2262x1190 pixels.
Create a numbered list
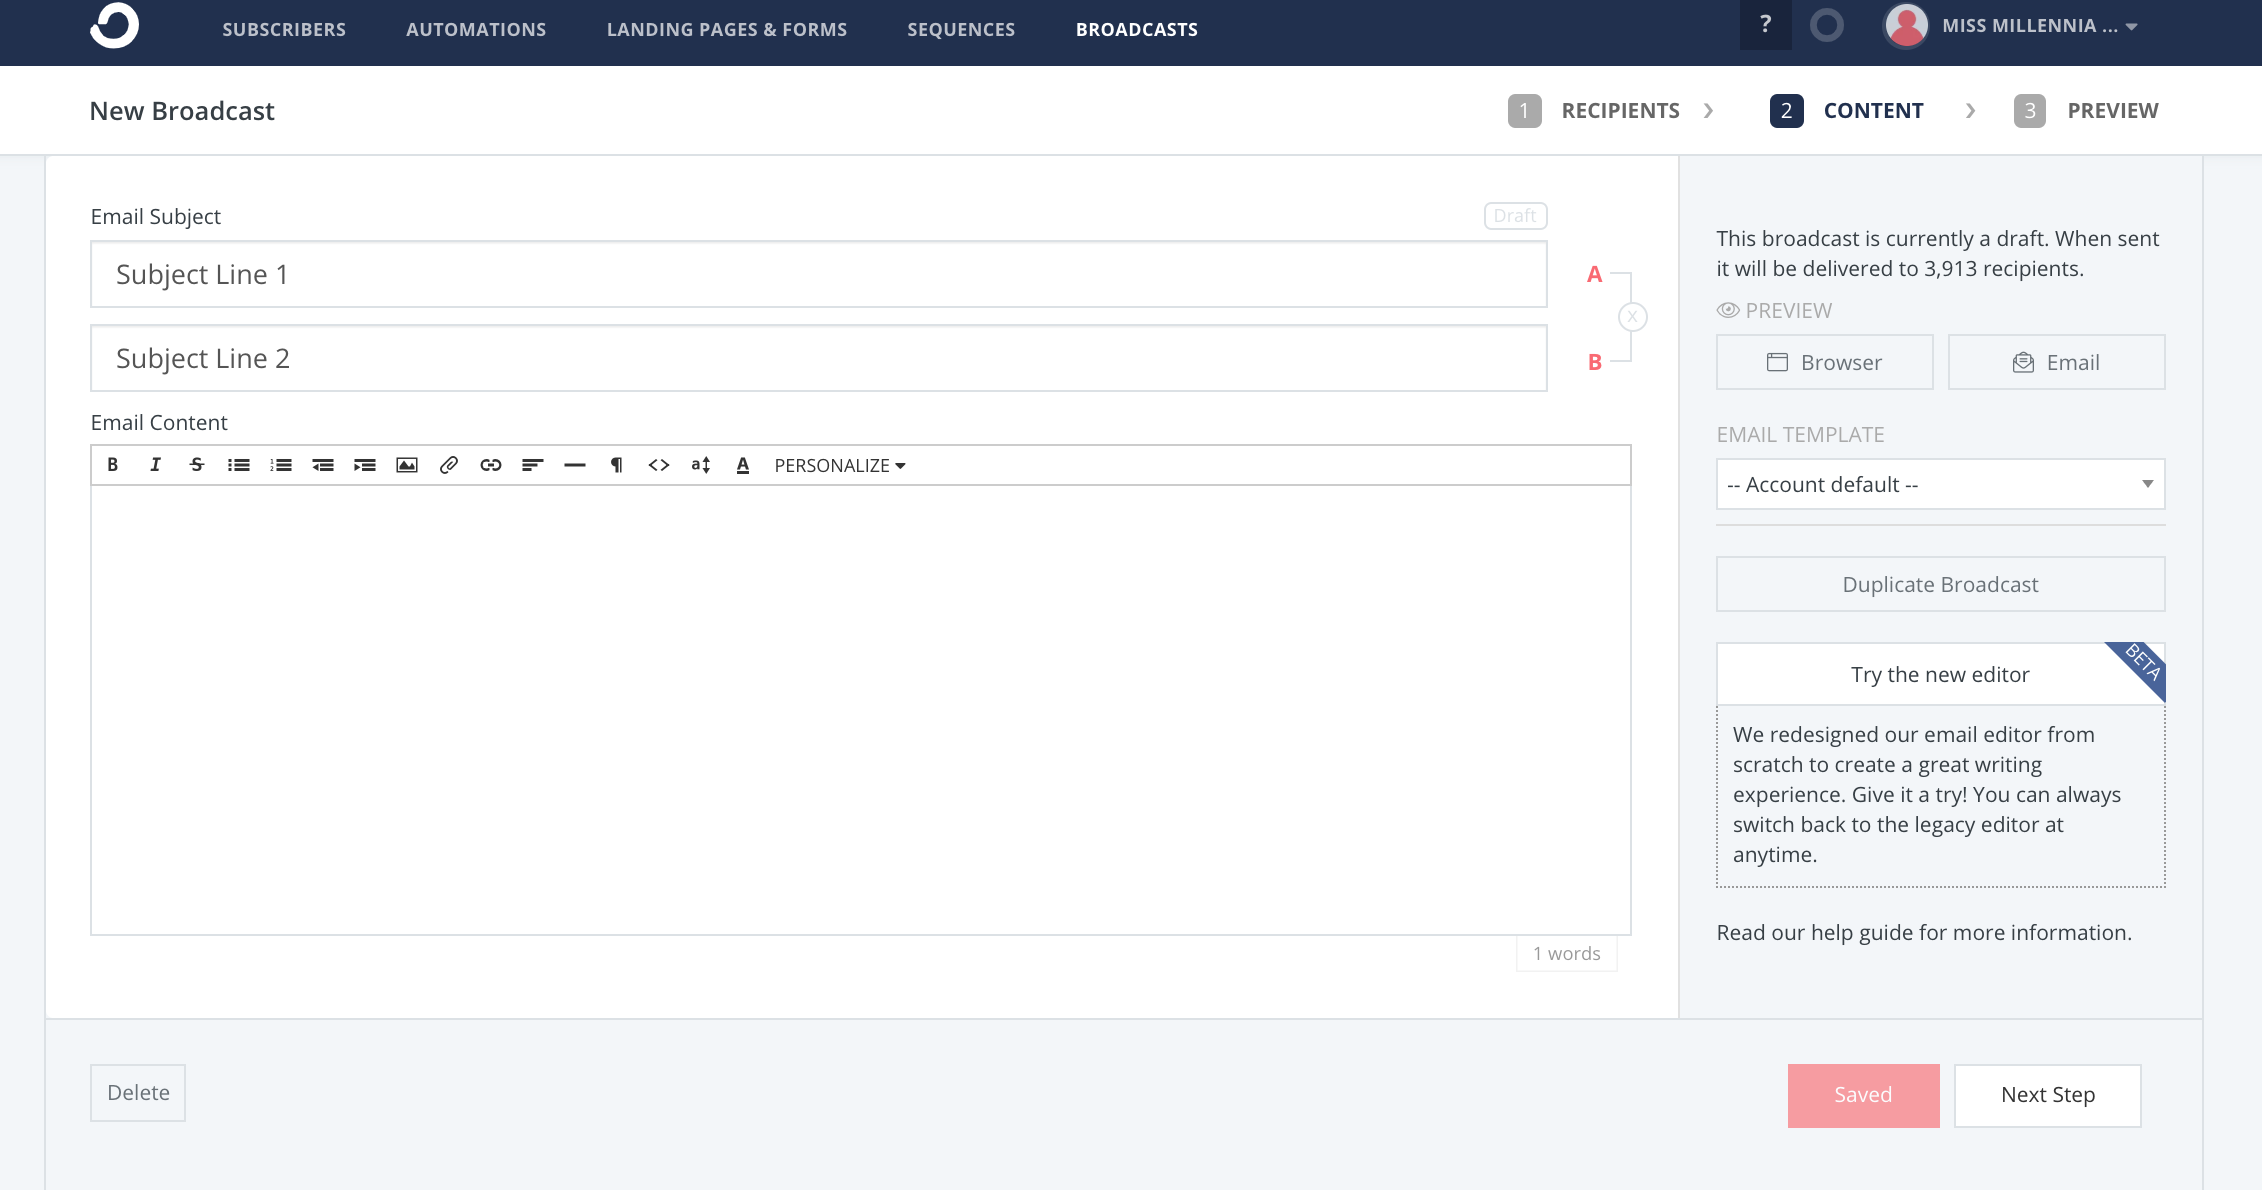click(281, 464)
